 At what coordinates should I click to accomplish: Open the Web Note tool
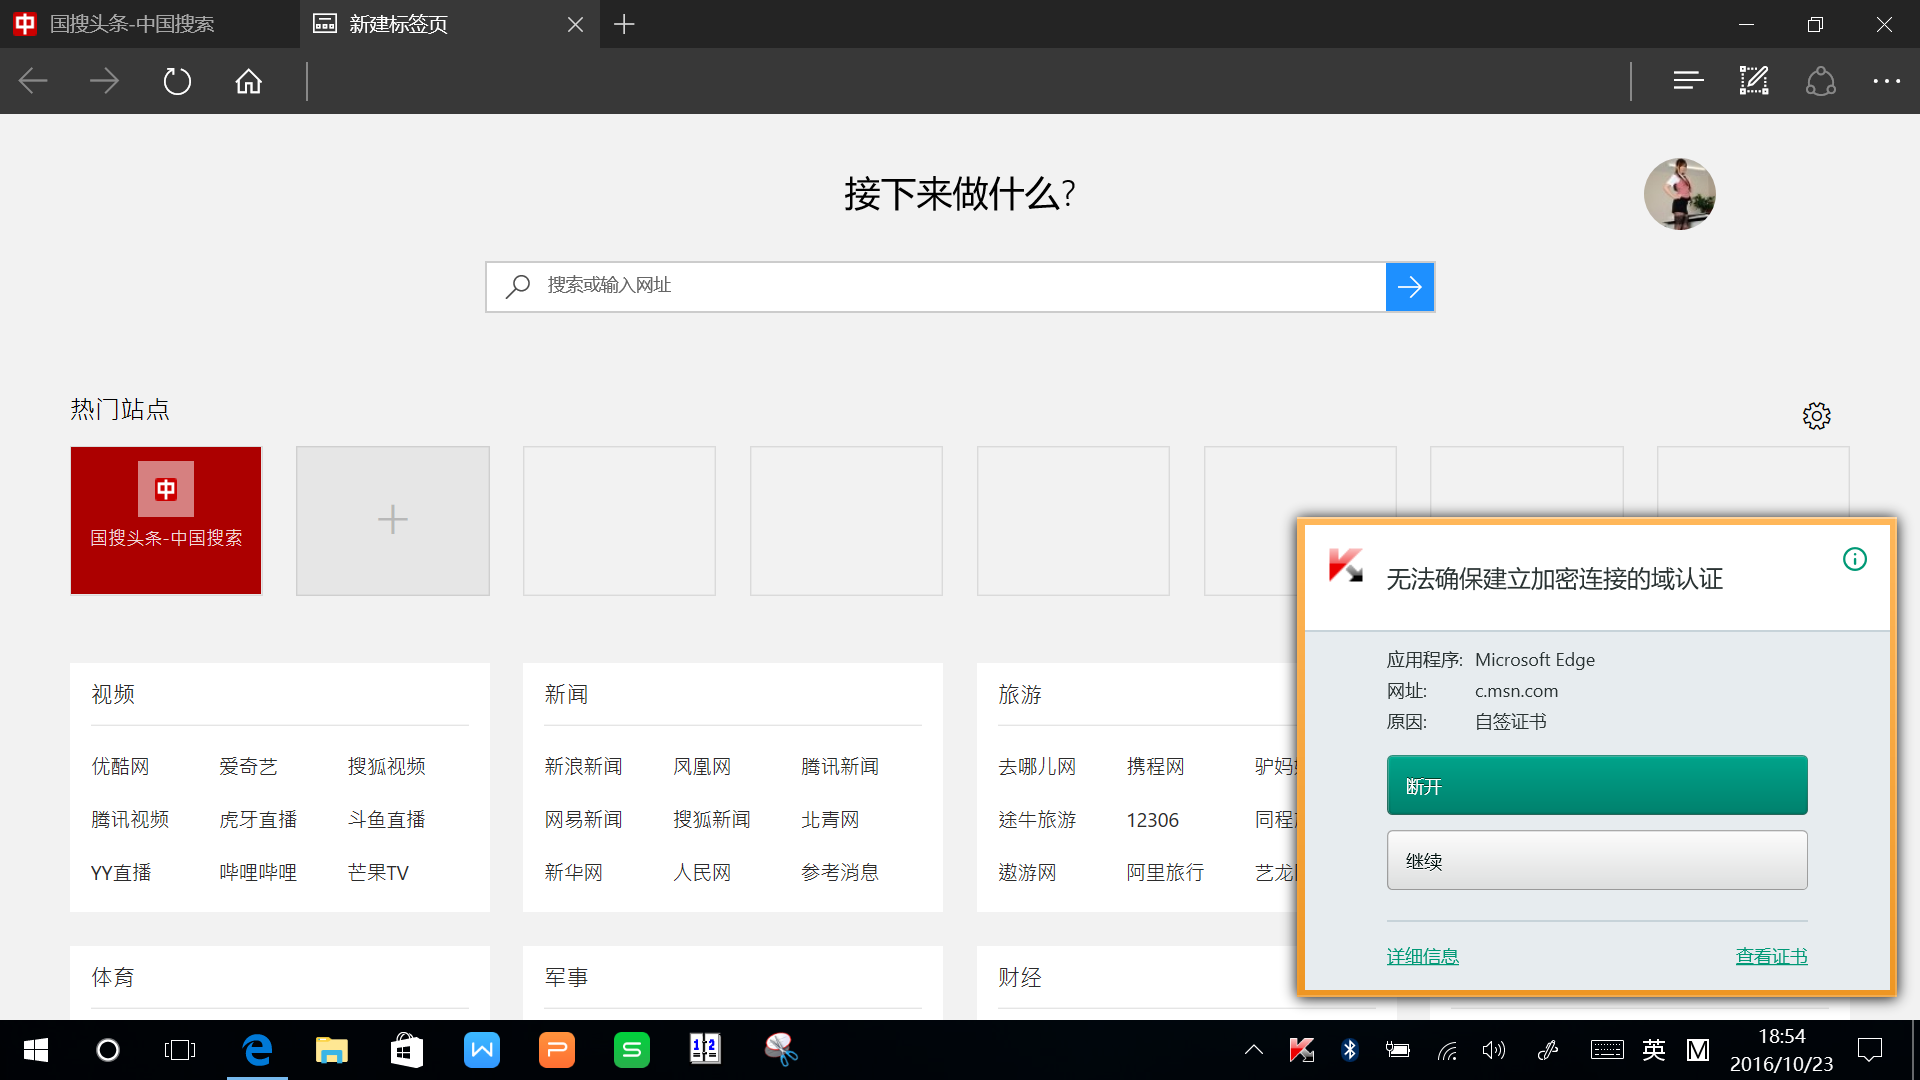[x=1754, y=81]
